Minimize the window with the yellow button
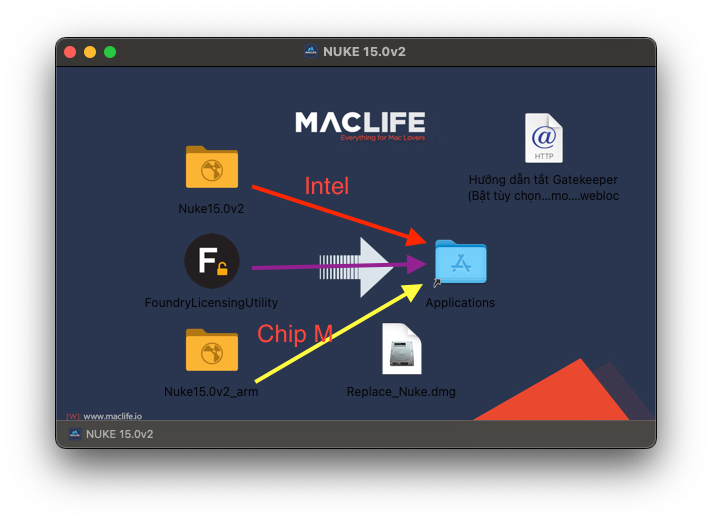The height and width of the screenshot is (522, 712). (x=90, y=52)
